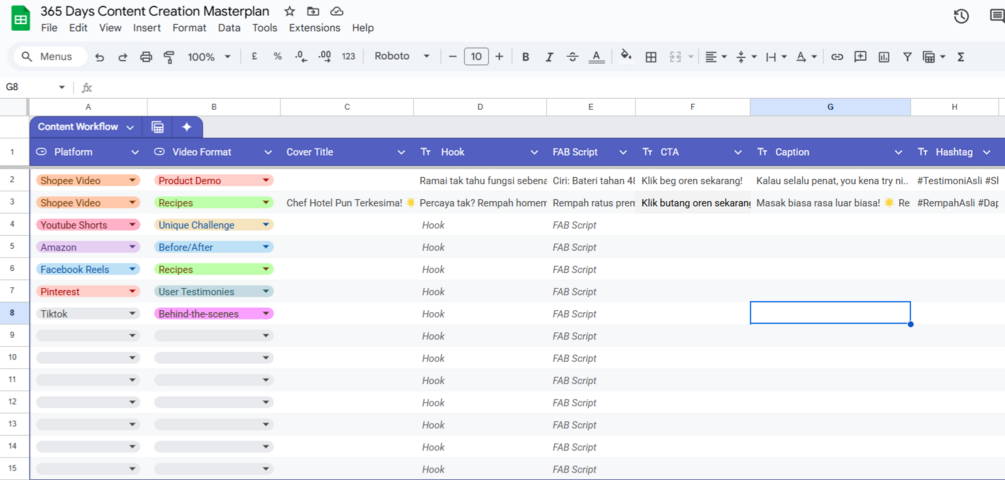Open number format 123 menu

click(x=348, y=56)
